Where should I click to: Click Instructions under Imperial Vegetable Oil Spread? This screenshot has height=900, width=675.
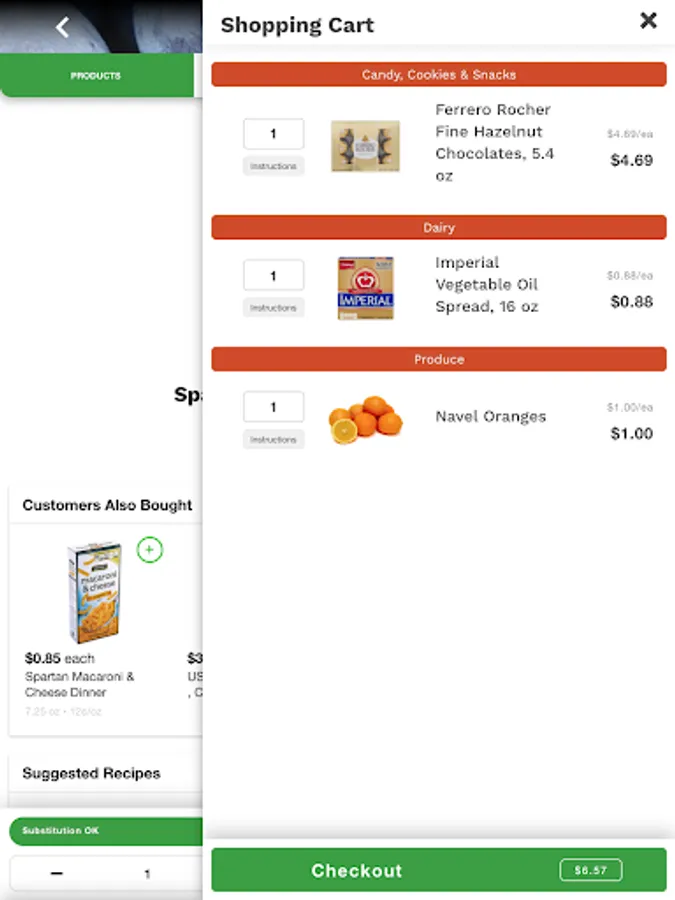[x=273, y=308]
